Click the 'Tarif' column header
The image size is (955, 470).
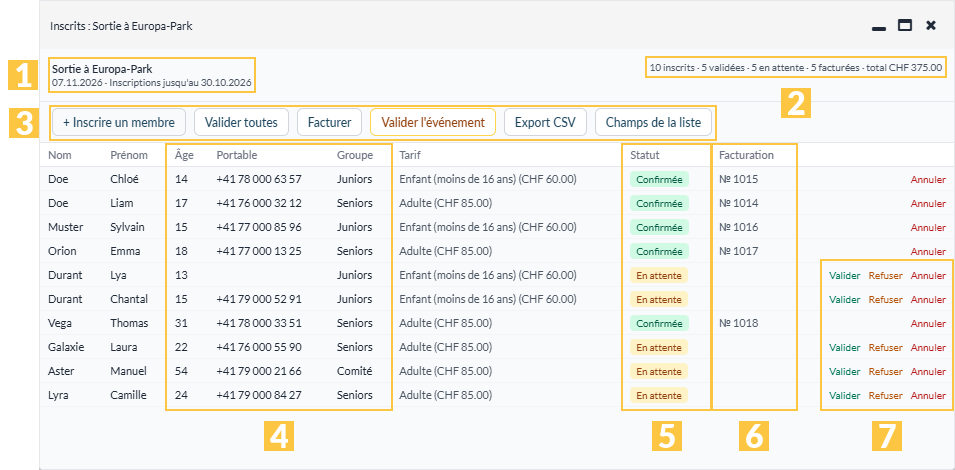409,155
